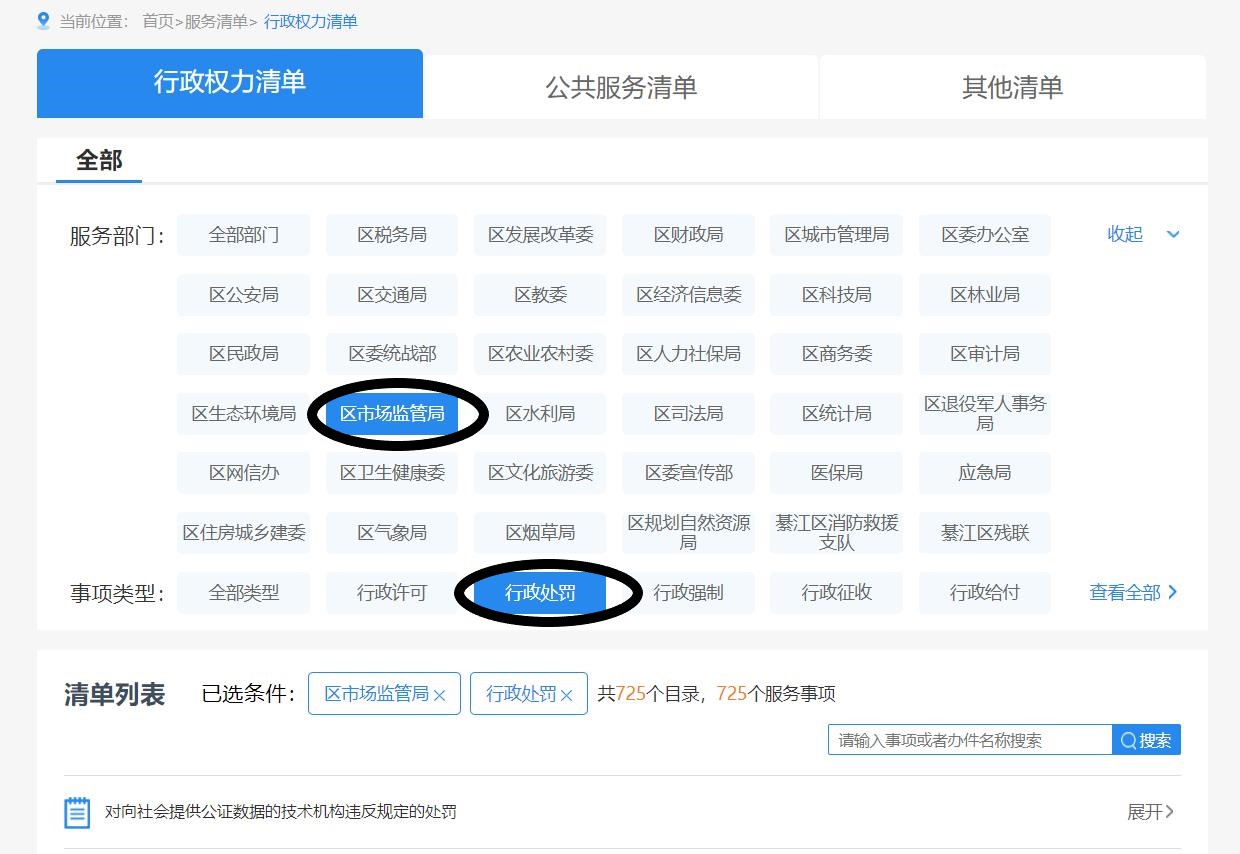Open the 其他清单 tab

tap(1012, 87)
